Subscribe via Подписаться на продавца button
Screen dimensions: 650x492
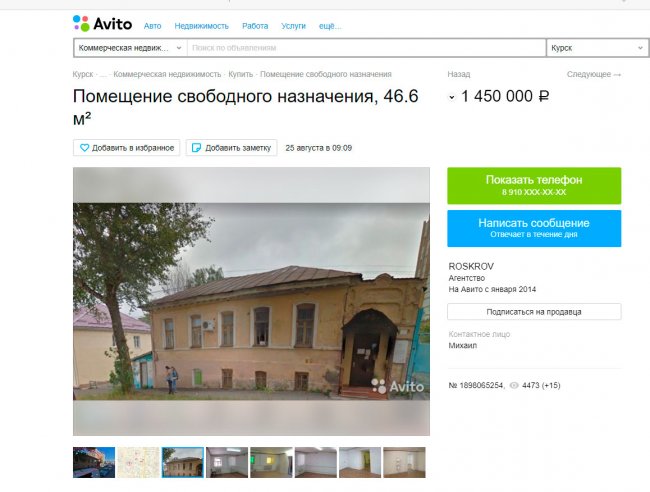point(534,312)
